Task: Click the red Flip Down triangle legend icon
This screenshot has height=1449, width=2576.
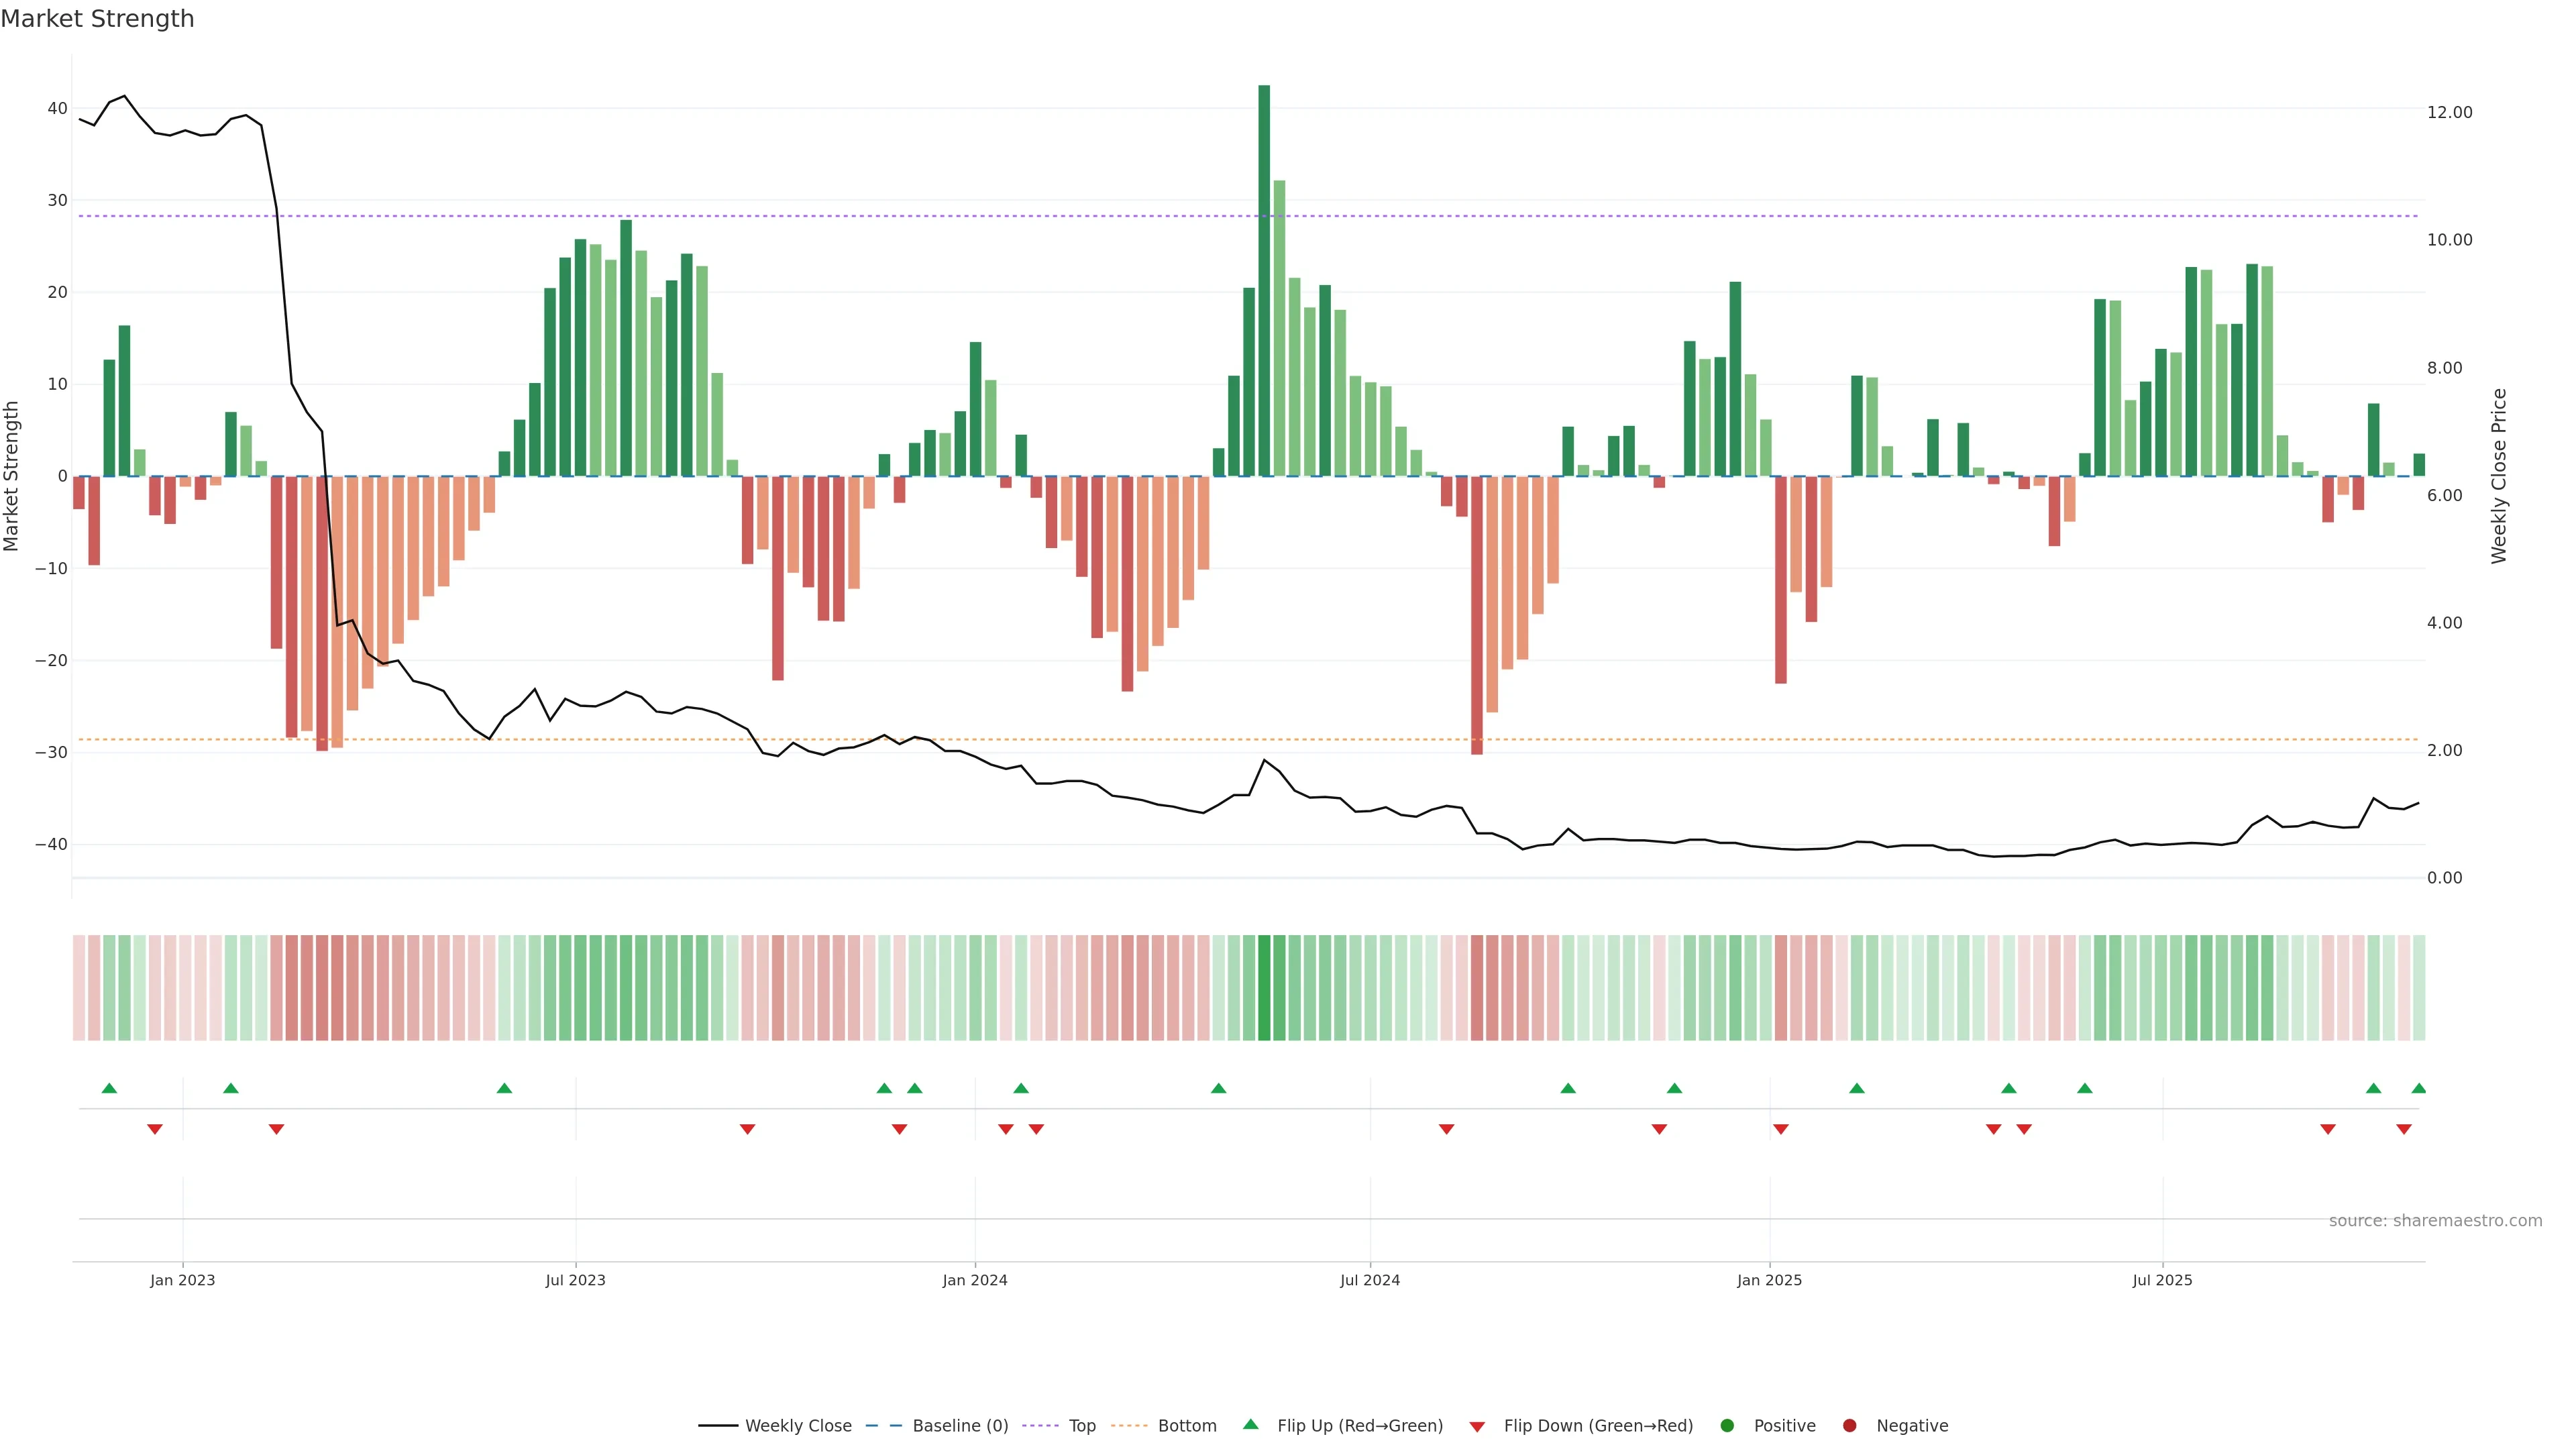Action: (x=1477, y=1427)
